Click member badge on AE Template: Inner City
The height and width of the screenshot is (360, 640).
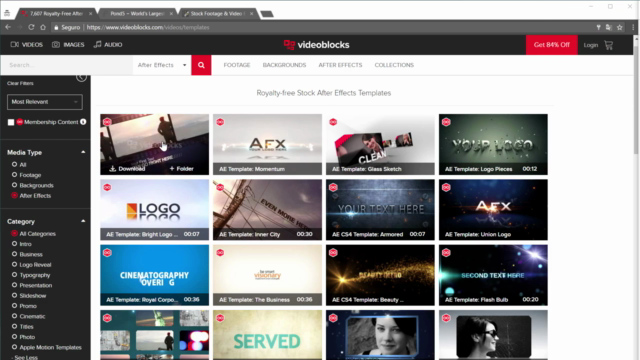tap(220, 187)
